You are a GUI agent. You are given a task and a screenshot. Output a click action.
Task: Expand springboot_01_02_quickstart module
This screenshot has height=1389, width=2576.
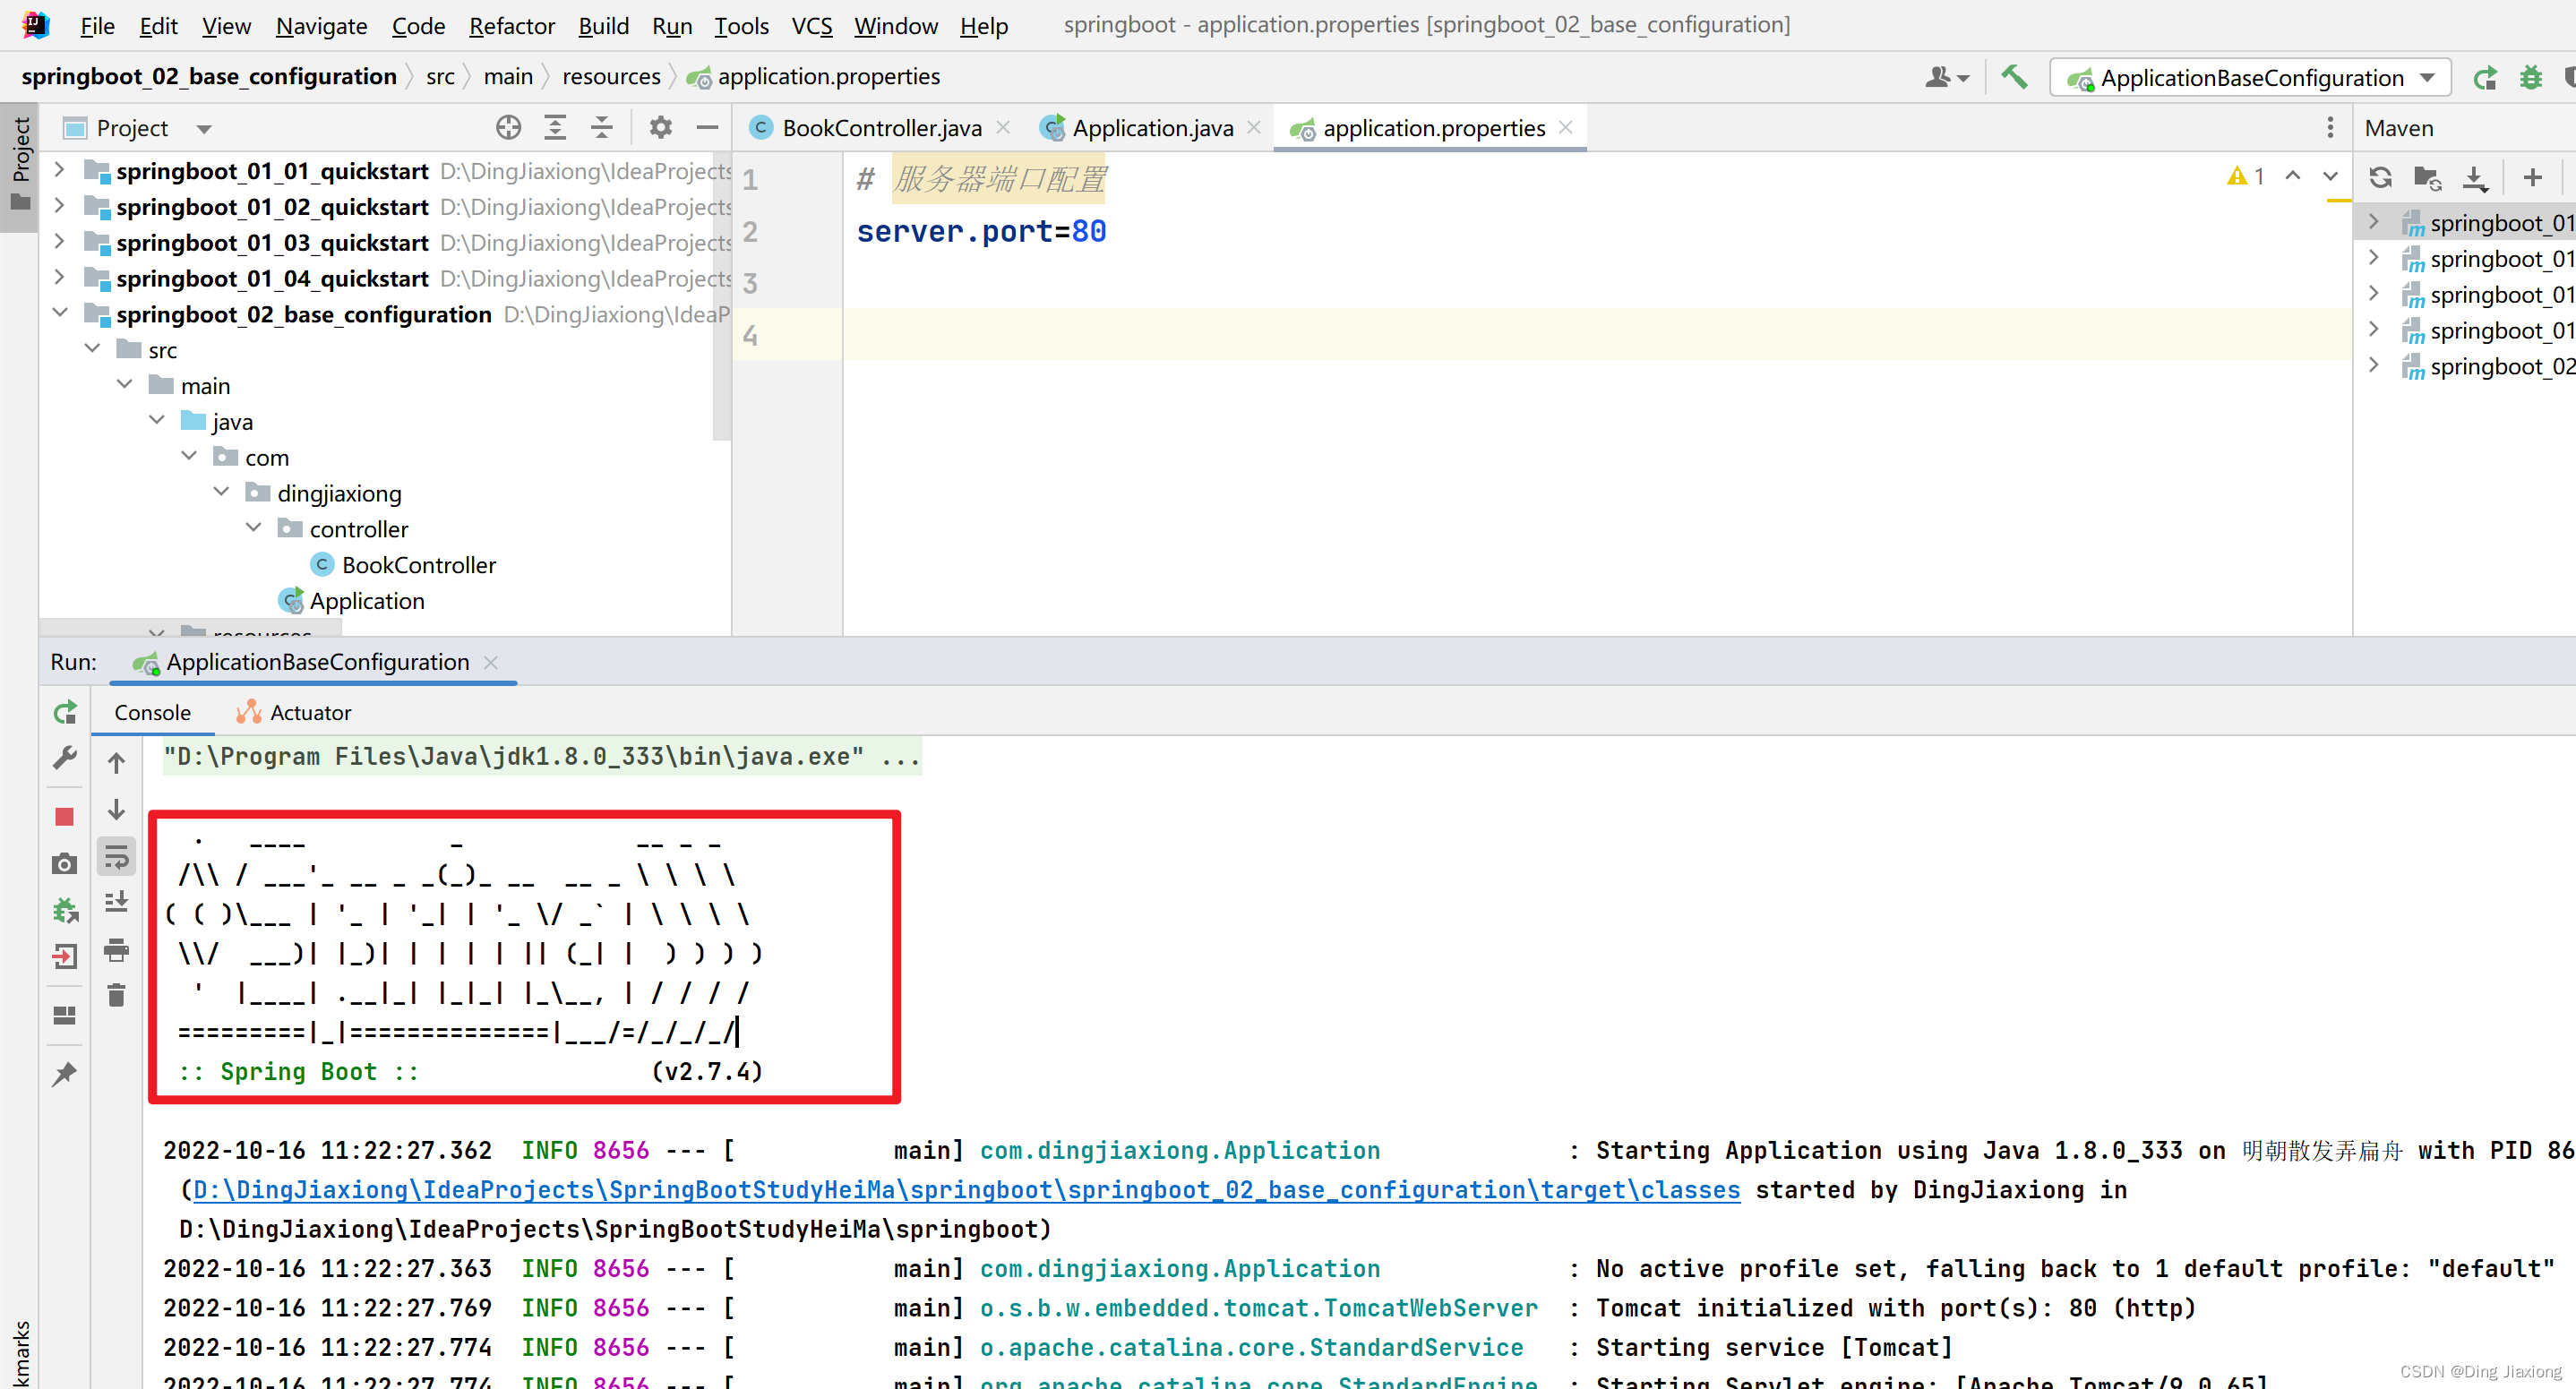59,206
